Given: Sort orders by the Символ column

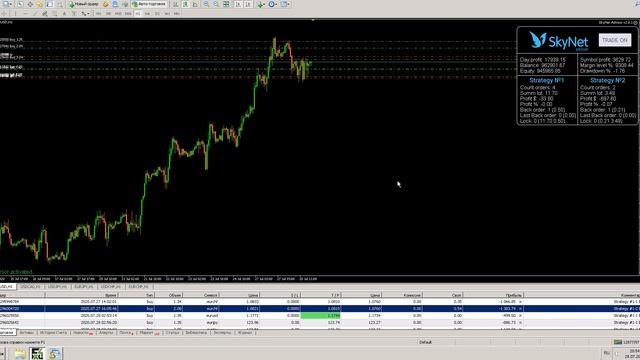Looking at the screenshot, I should 200,295.
